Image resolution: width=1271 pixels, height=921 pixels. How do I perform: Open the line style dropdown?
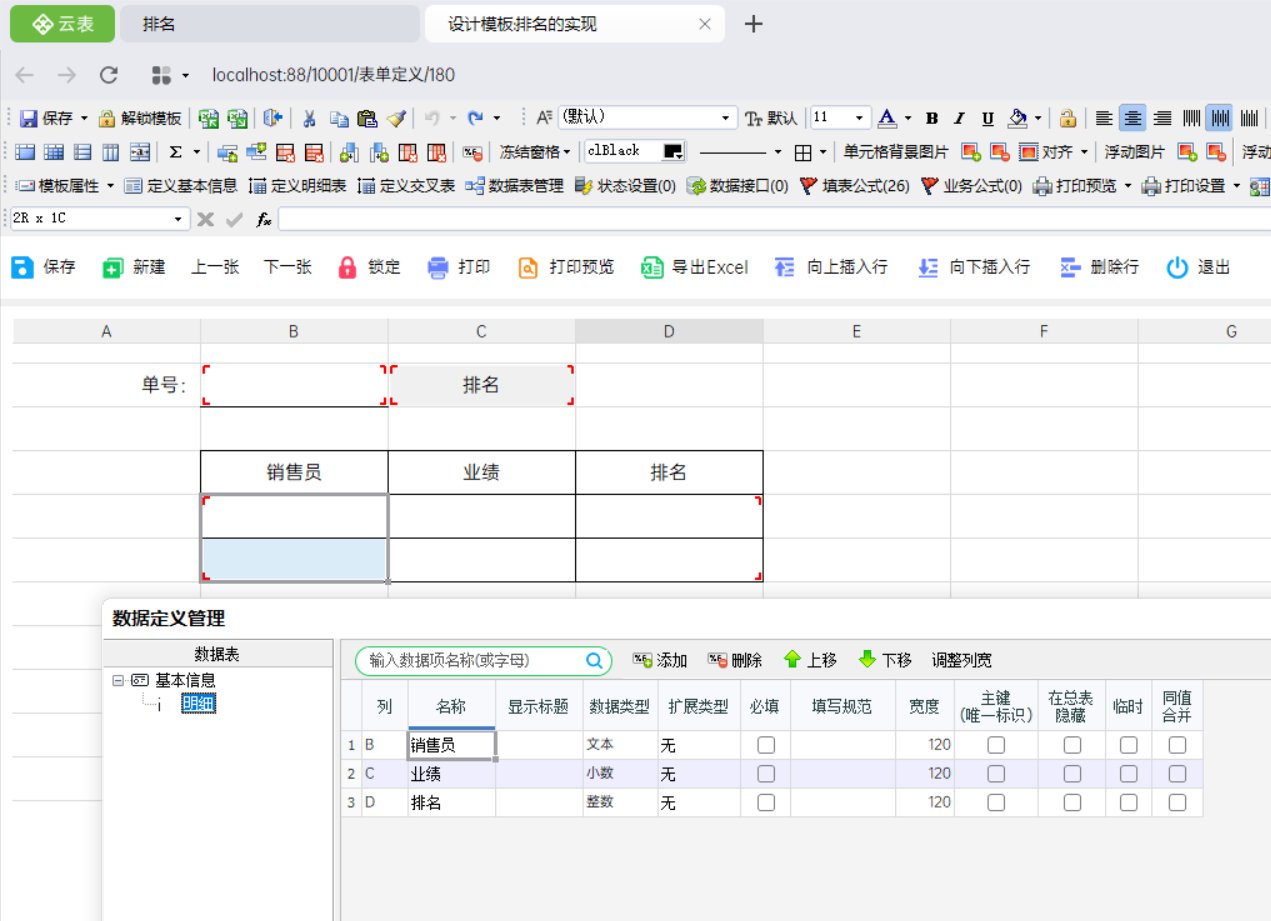click(777, 152)
